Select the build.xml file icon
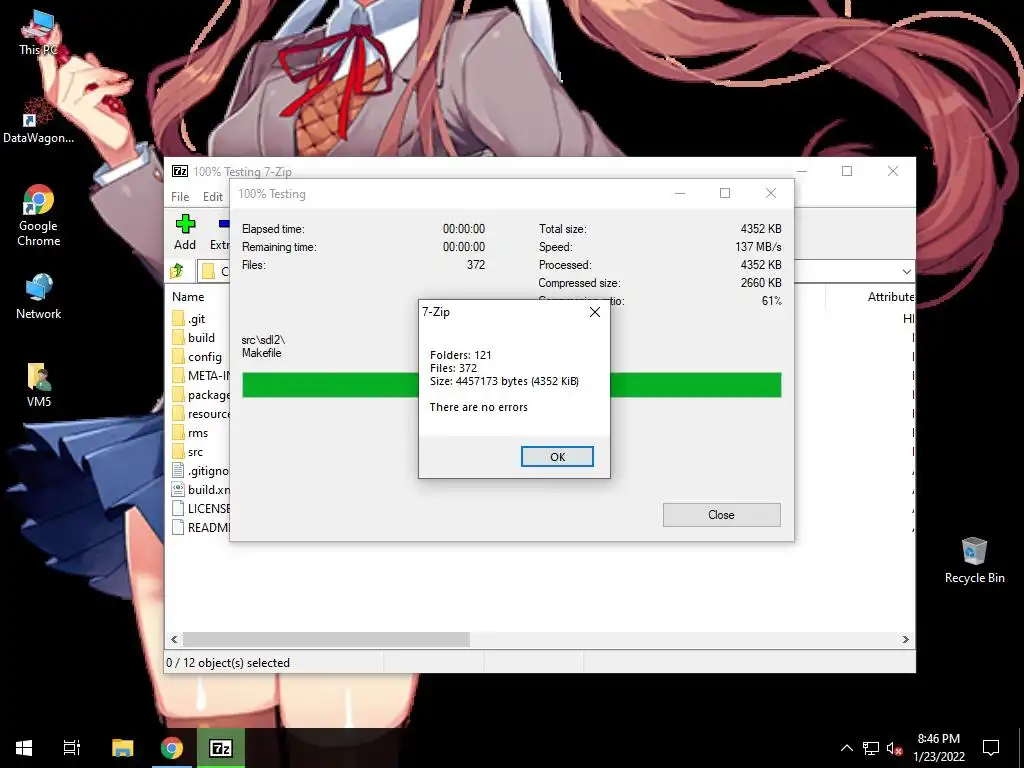 178,489
